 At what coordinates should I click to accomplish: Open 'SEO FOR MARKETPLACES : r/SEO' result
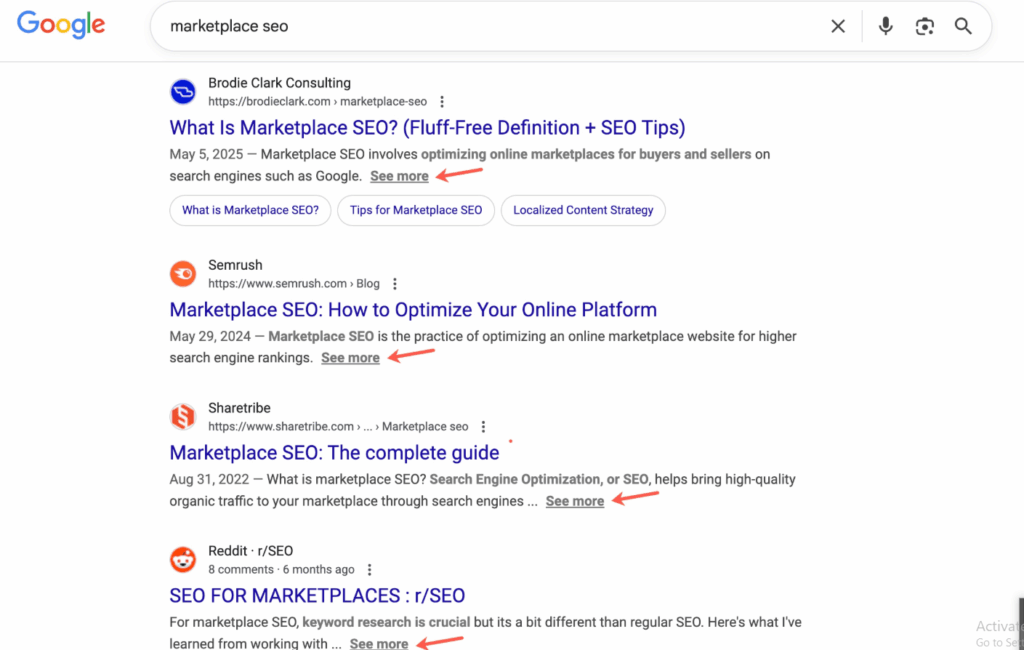(317, 596)
